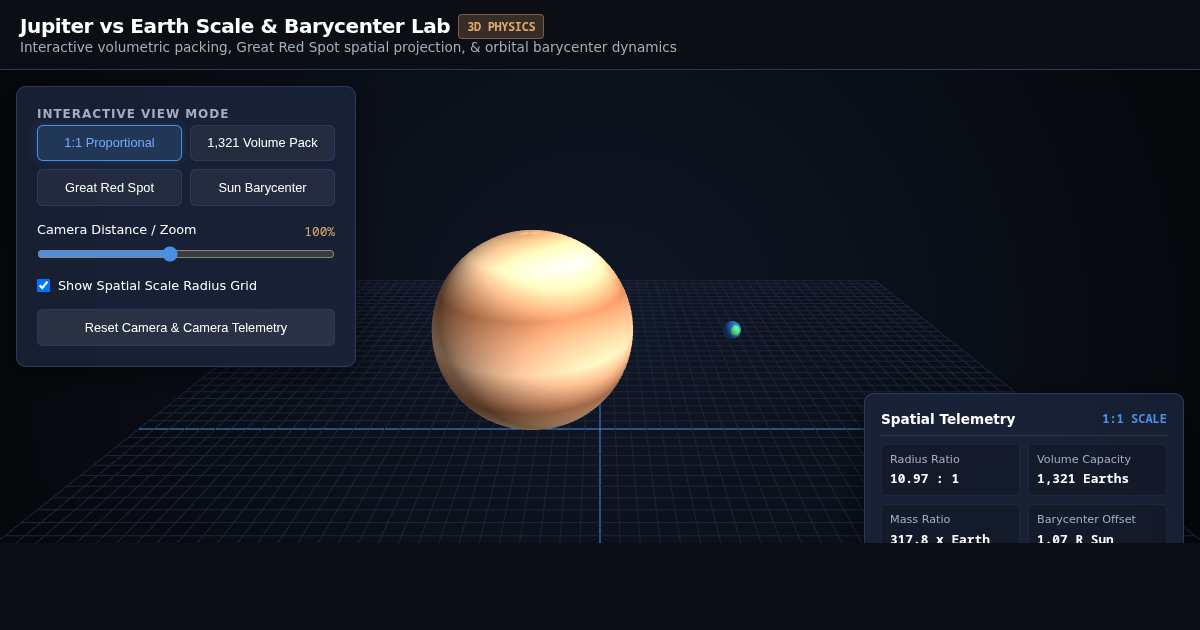Open the Great Red Spot view
This screenshot has height=630, width=1200.
tap(109, 188)
